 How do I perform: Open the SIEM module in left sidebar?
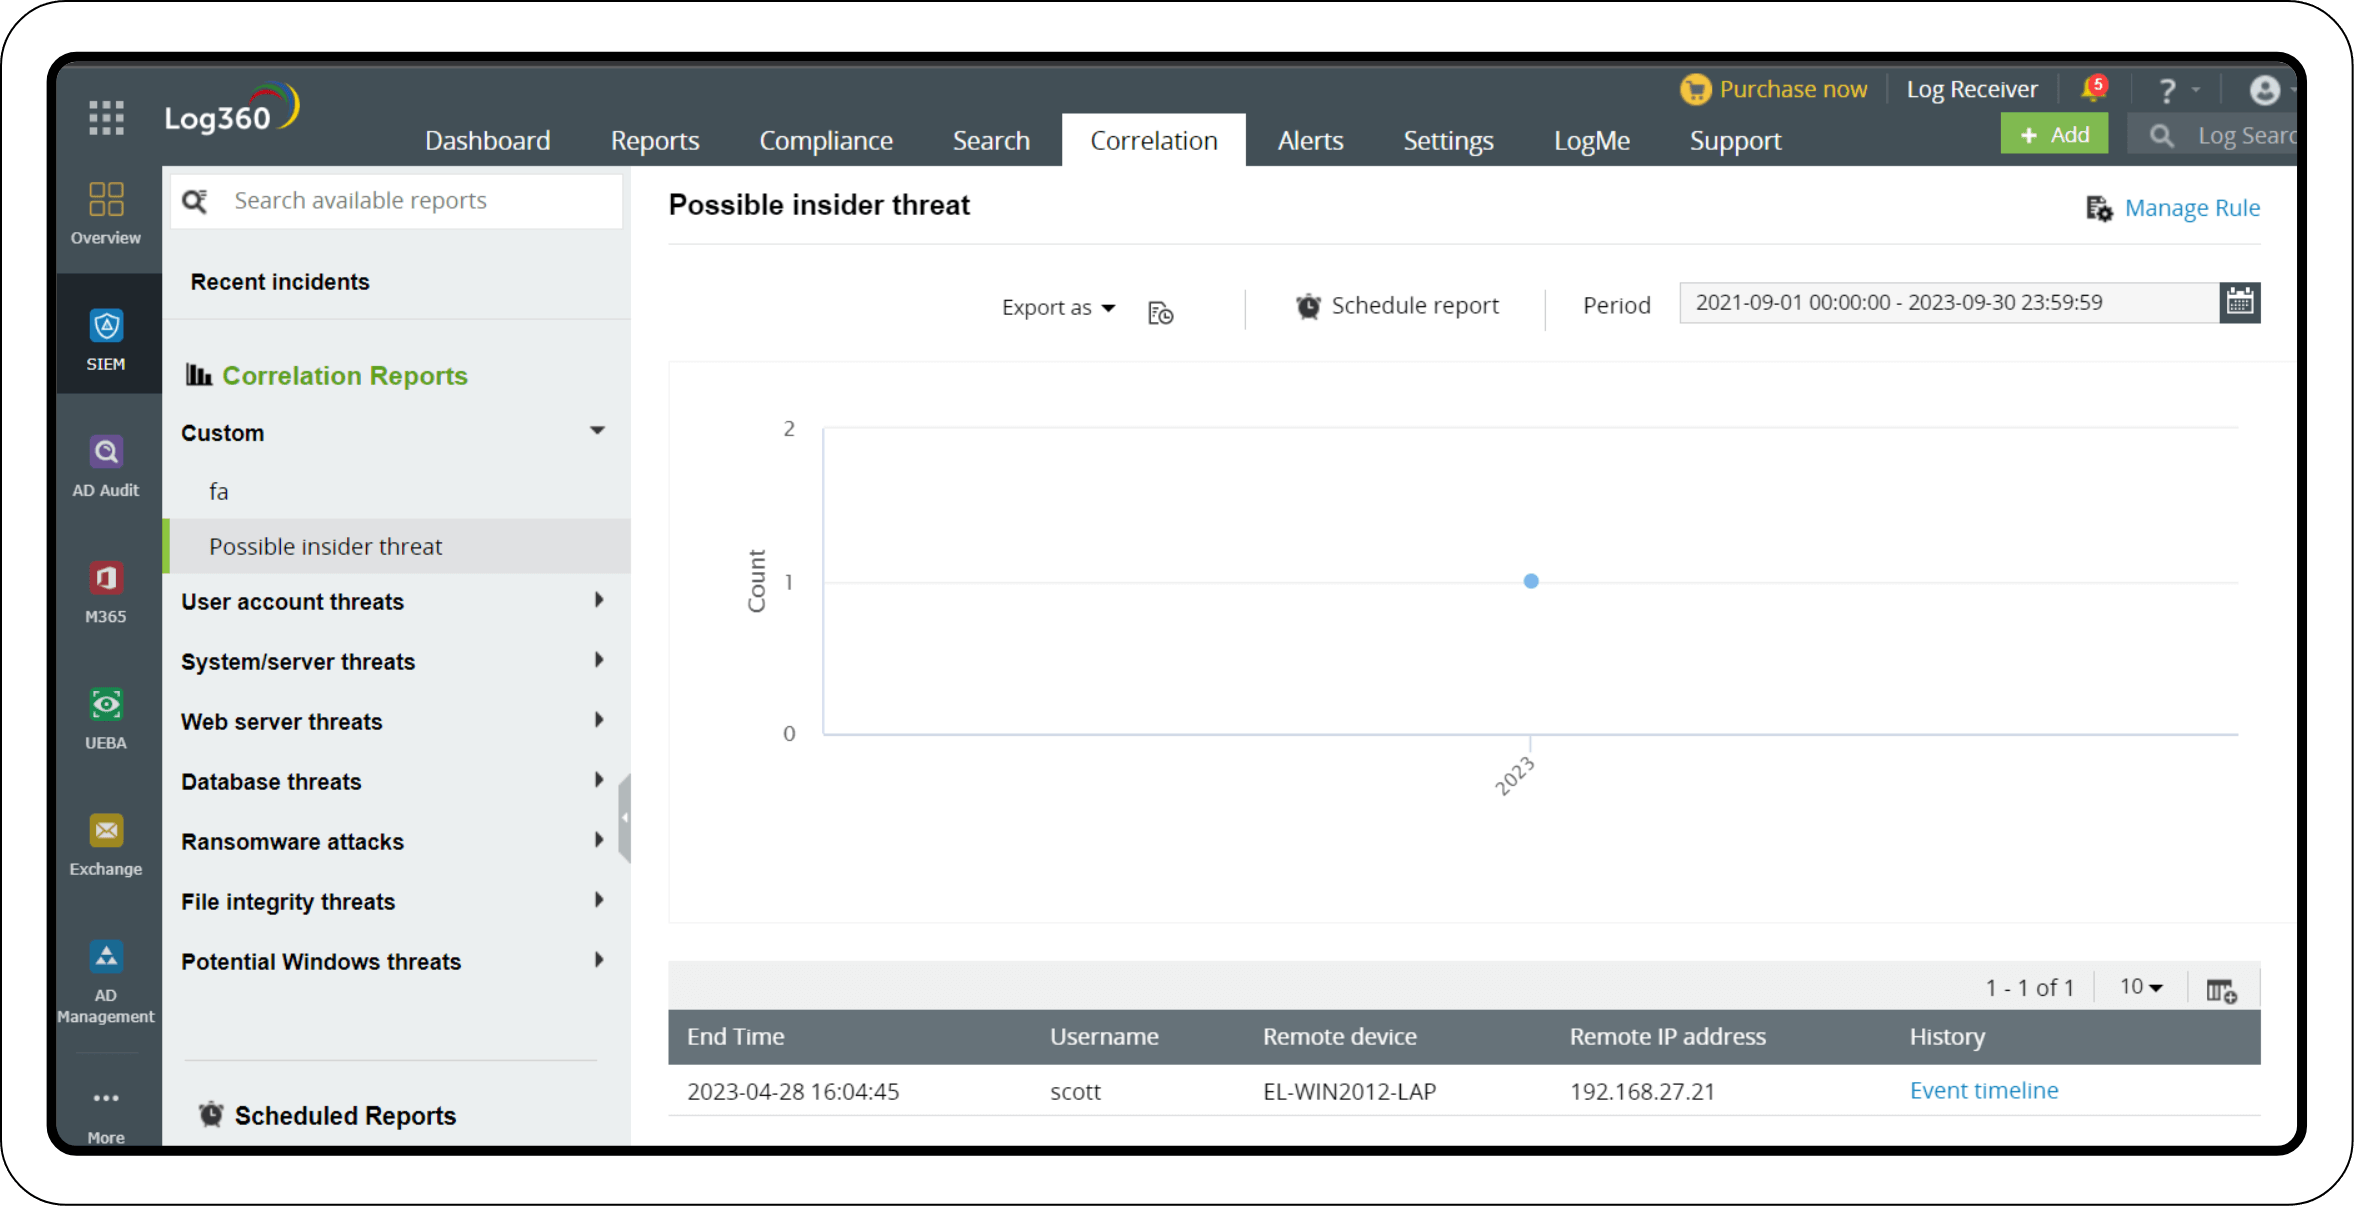(105, 338)
